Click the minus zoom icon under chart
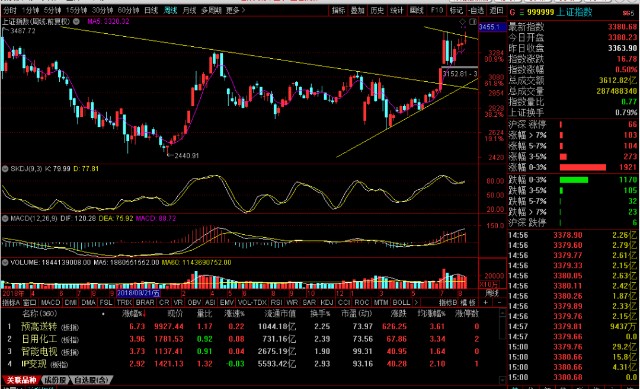The height and width of the screenshot is (389, 640). tap(499, 302)
